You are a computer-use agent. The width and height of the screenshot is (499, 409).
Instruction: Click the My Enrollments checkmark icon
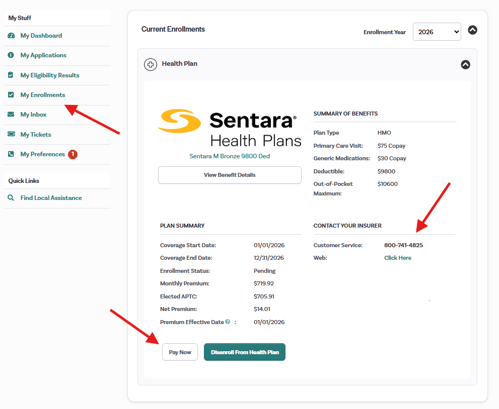[x=11, y=95]
